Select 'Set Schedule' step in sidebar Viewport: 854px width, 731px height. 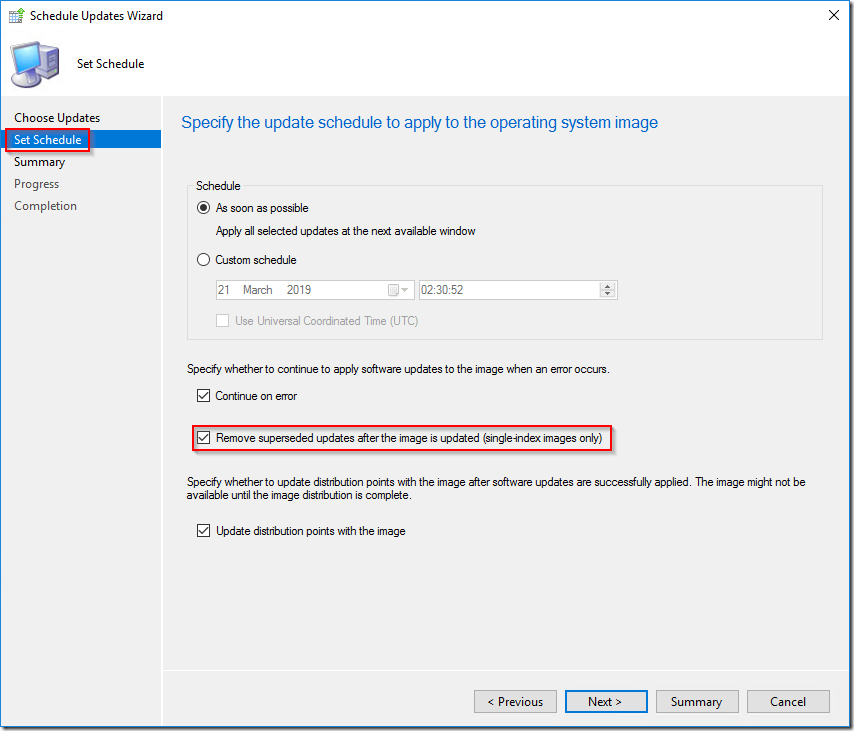(48, 140)
